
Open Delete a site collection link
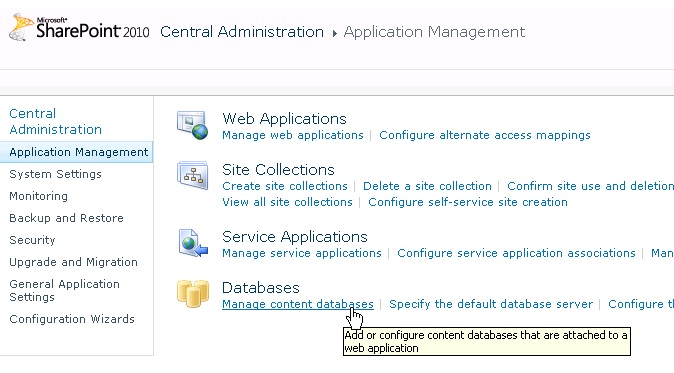coord(427,186)
